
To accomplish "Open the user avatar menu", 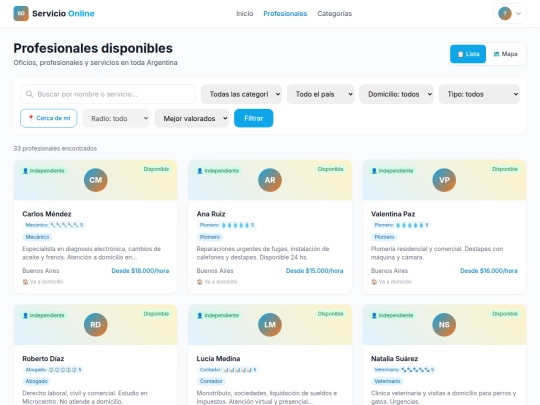I will 505,13.
